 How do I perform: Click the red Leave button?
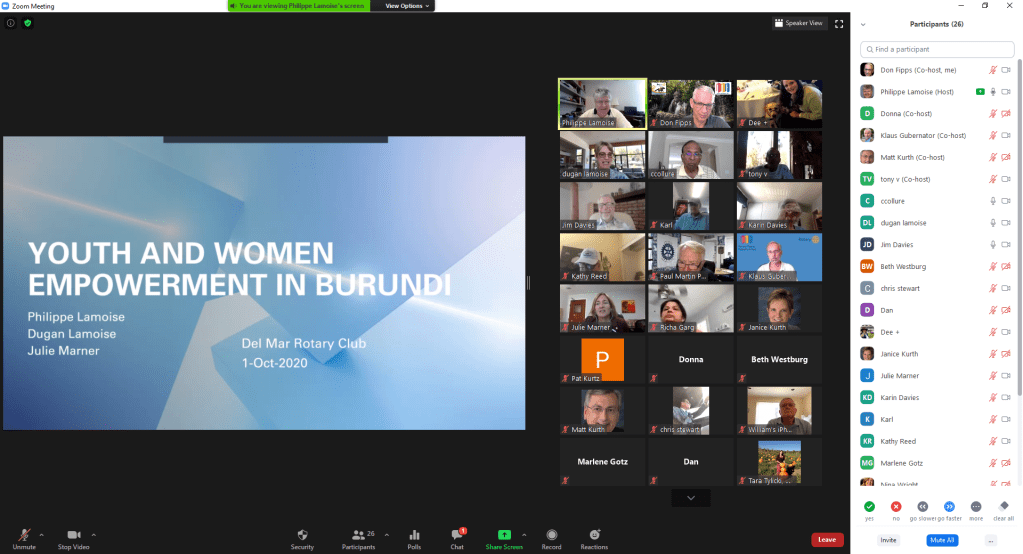pyautogui.click(x=826, y=540)
